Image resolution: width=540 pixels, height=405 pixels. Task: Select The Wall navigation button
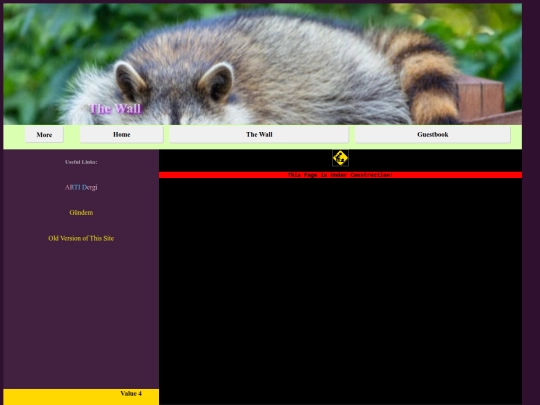(x=259, y=134)
